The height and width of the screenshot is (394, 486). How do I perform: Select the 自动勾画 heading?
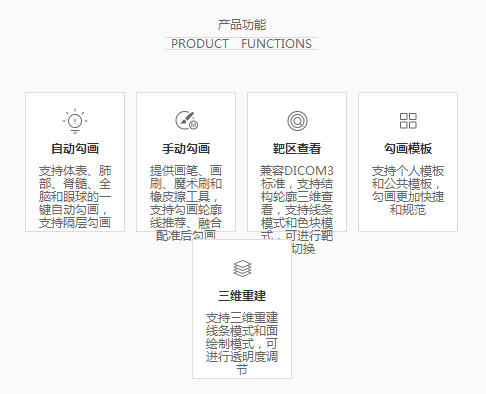point(75,149)
